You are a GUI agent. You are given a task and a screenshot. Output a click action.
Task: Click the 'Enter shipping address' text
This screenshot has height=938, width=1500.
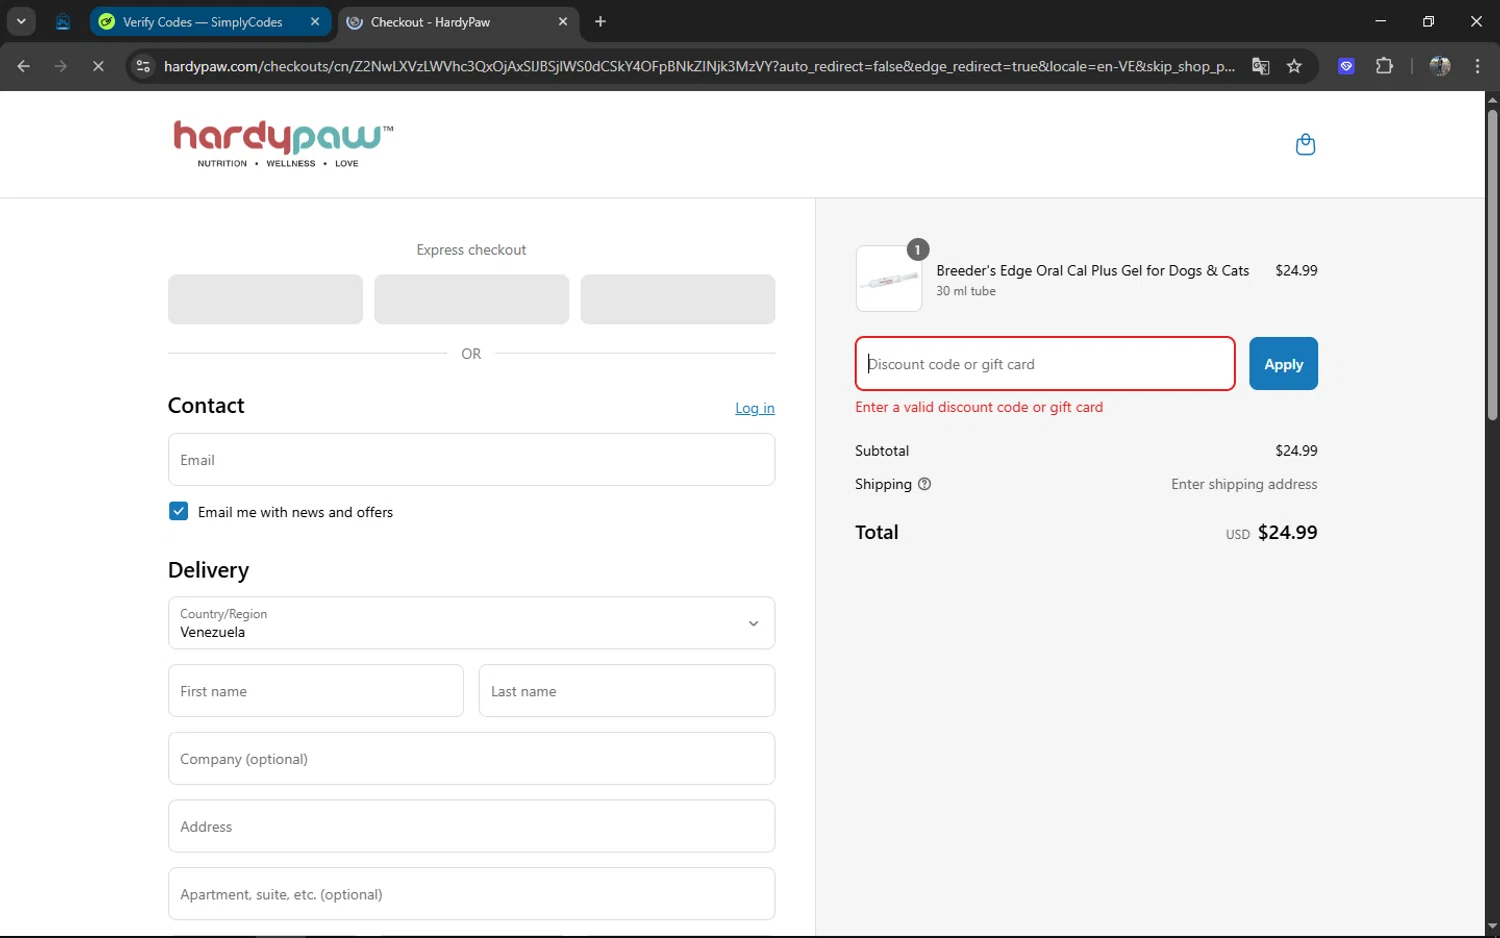(1244, 484)
